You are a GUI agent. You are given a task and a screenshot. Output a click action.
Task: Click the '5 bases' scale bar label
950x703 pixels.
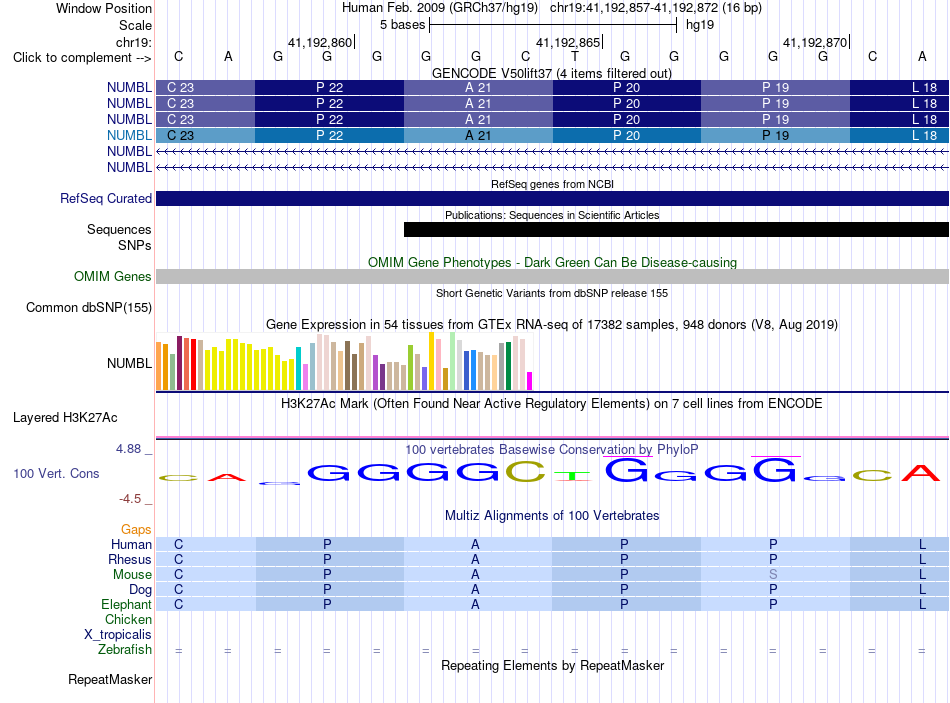point(402,25)
